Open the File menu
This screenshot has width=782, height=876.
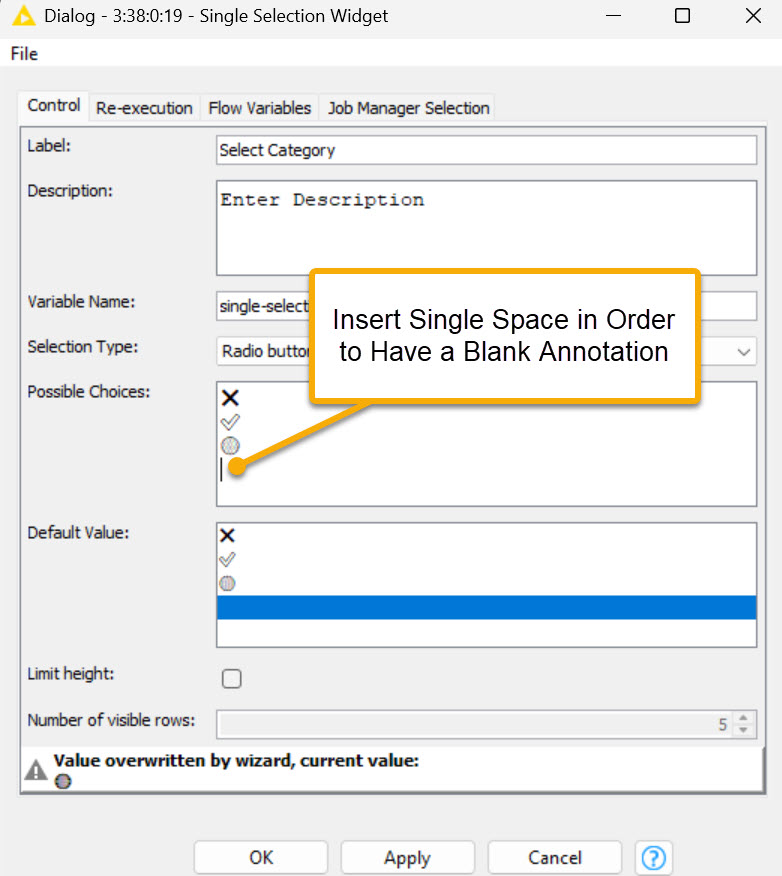tap(24, 54)
